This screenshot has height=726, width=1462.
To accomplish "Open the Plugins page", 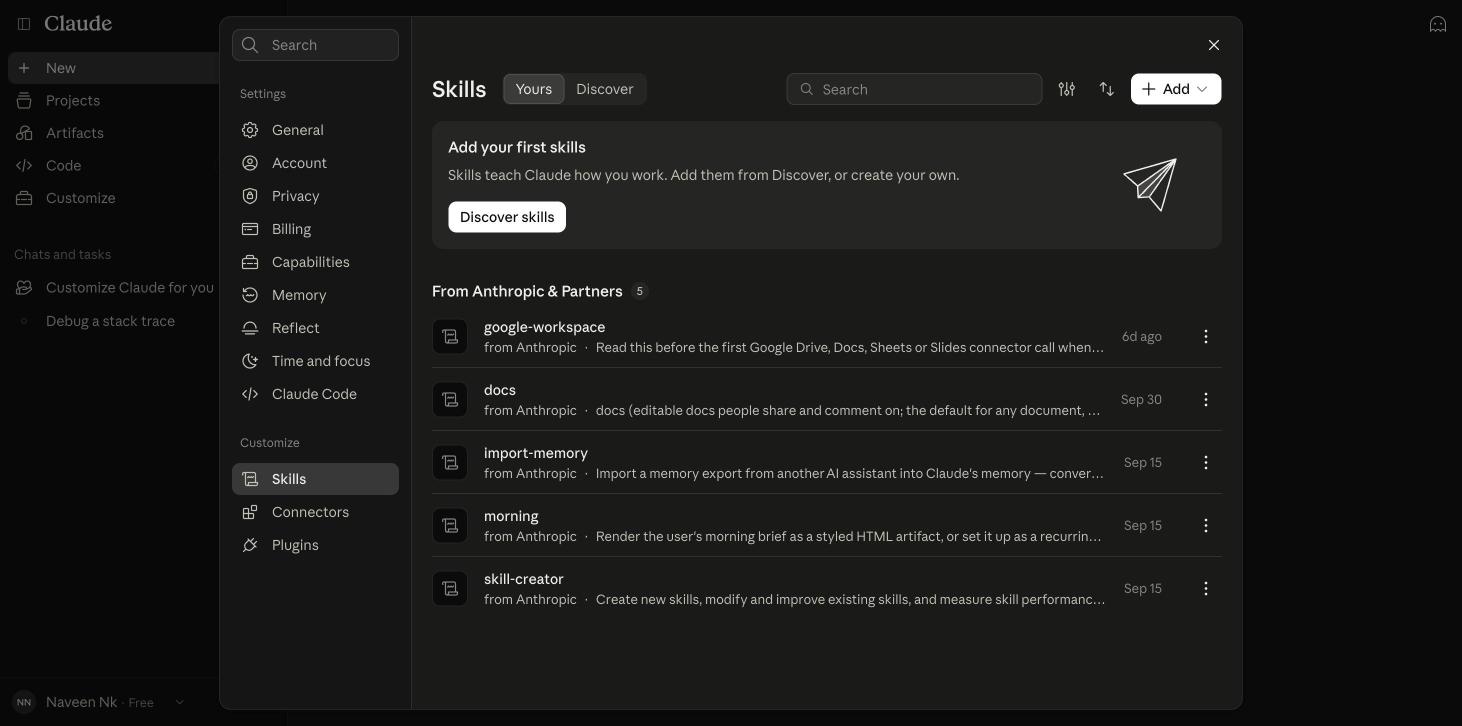I will [x=315, y=545].
